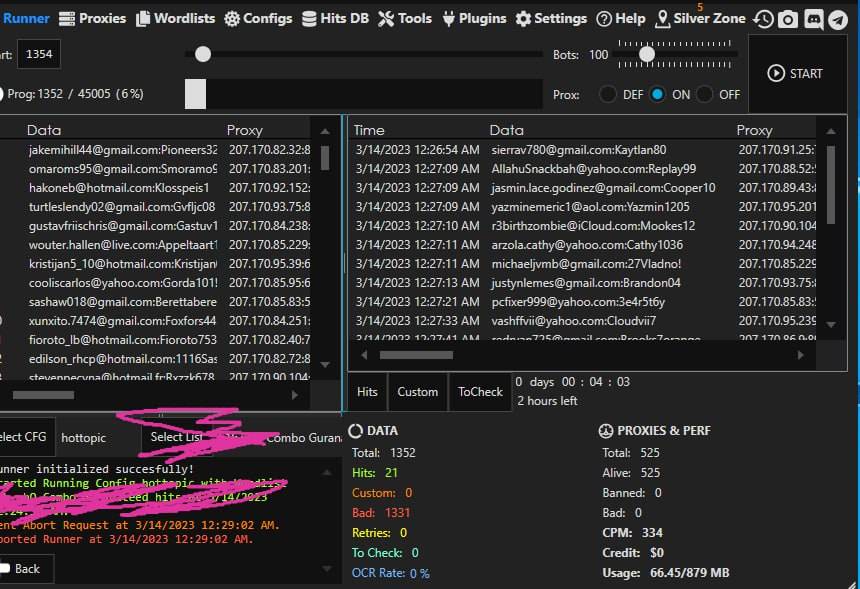Open the Tools menu
The image size is (860, 589).
tap(405, 19)
